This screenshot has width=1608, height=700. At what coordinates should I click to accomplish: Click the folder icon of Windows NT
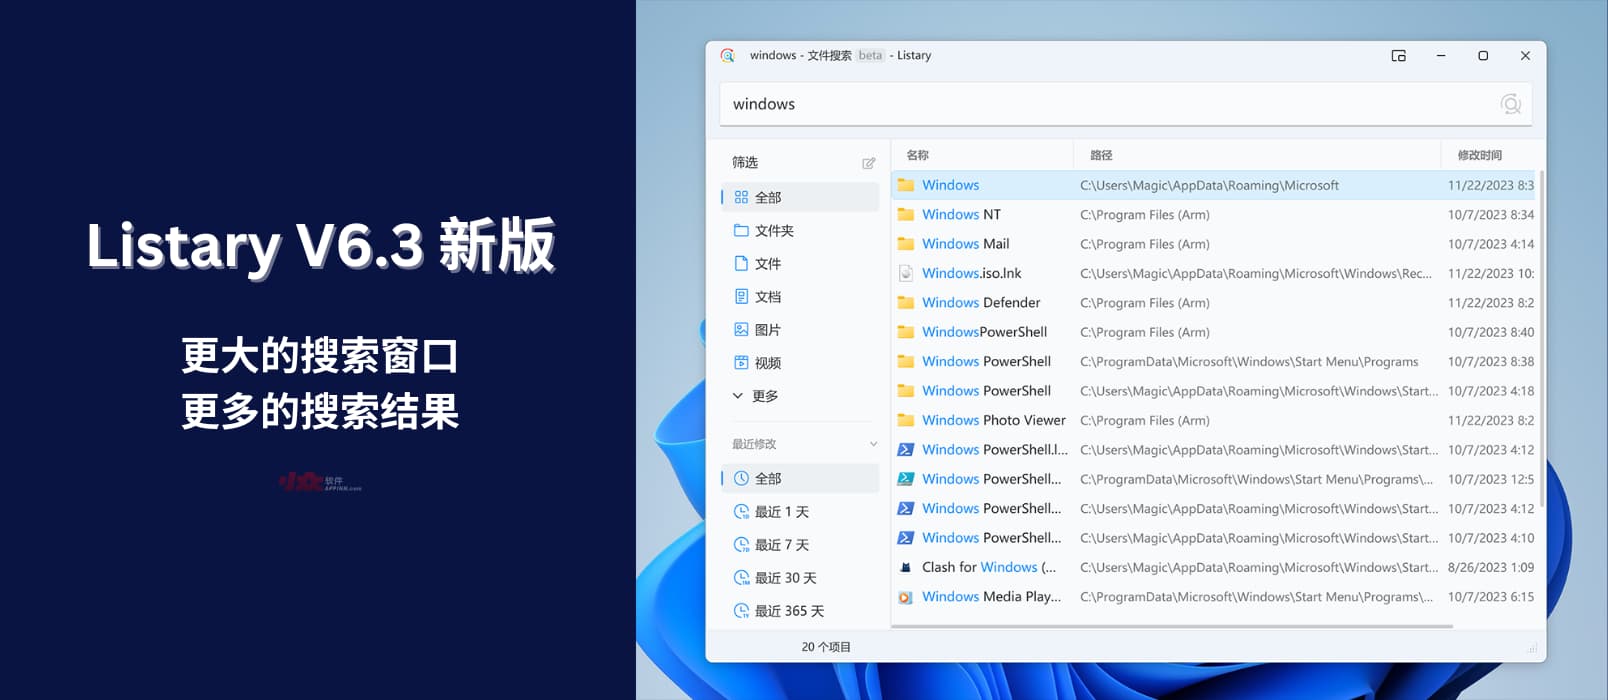point(906,215)
